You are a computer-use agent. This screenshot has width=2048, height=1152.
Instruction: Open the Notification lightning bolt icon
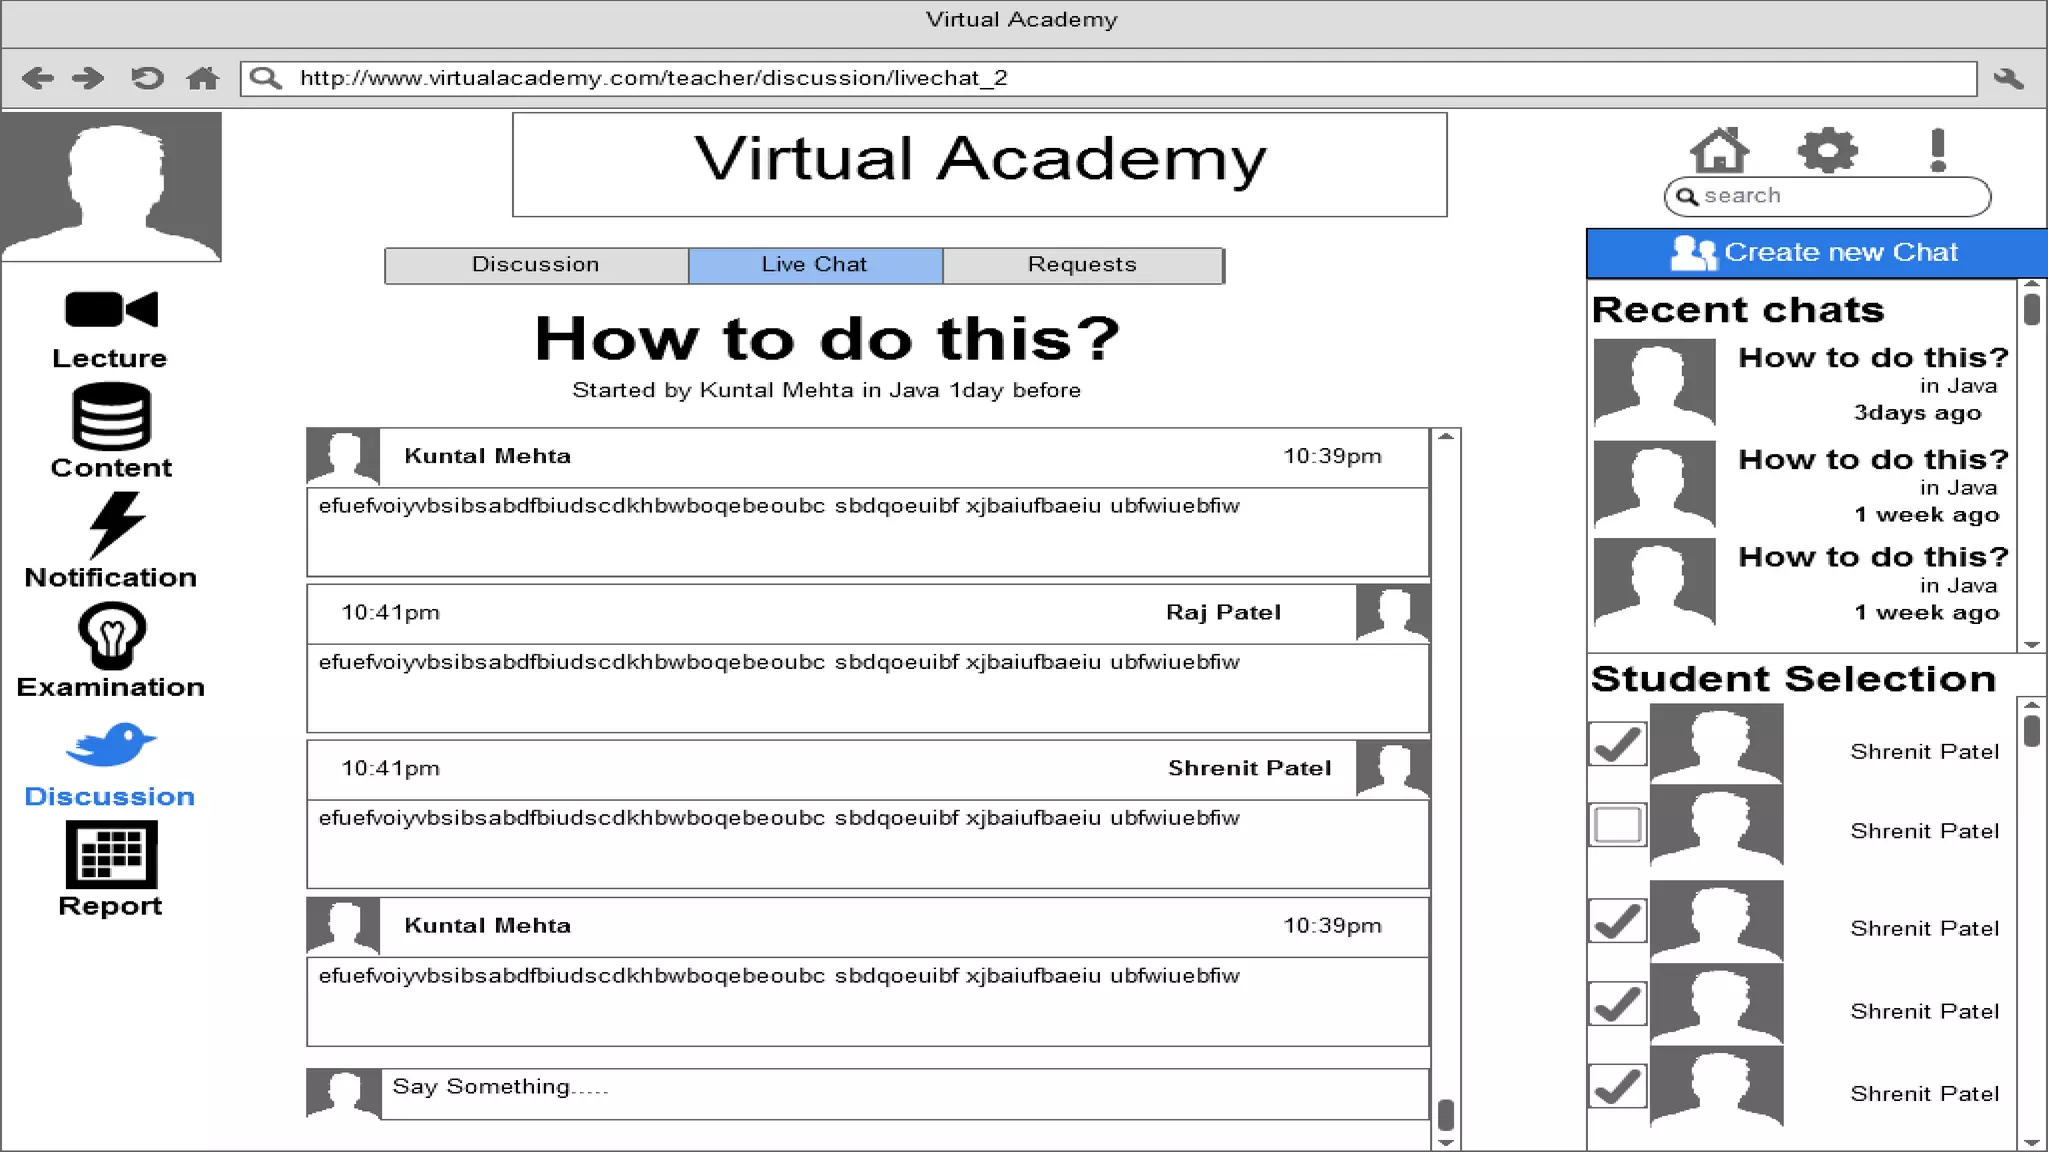click(116, 525)
